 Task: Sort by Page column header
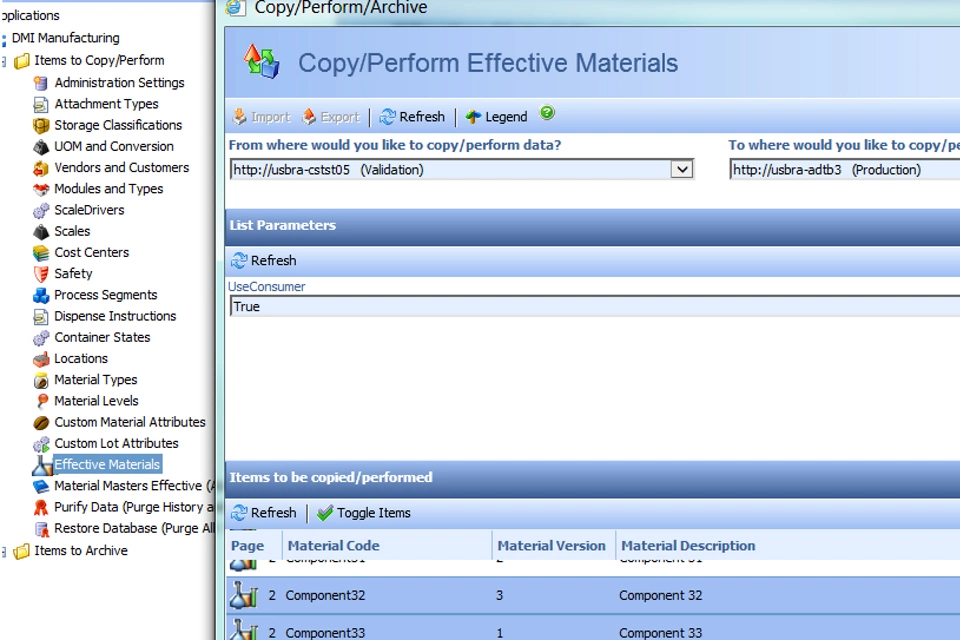pyautogui.click(x=247, y=545)
